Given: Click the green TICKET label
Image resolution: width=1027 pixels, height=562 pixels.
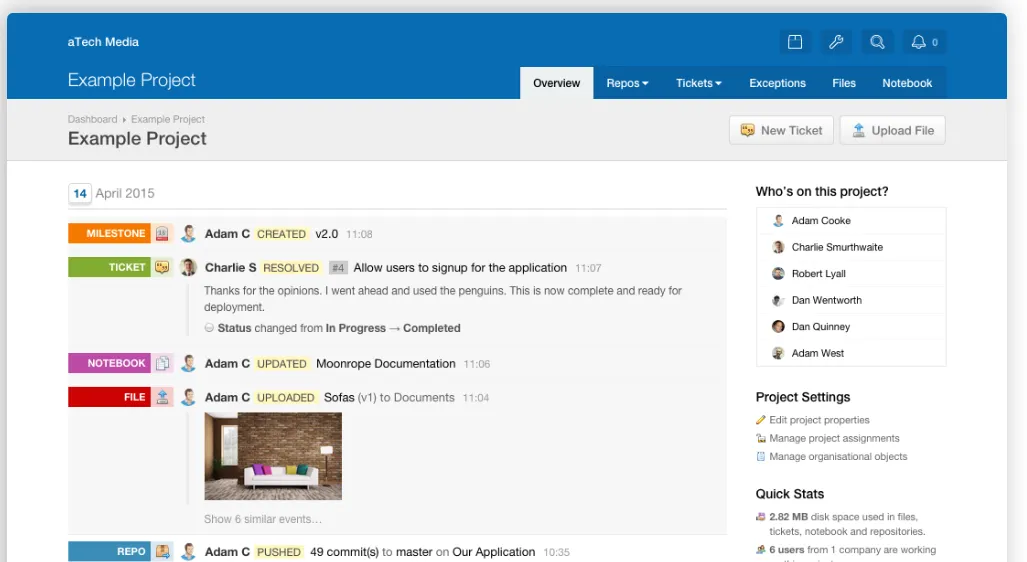Looking at the screenshot, I should [x=109, y=267].
